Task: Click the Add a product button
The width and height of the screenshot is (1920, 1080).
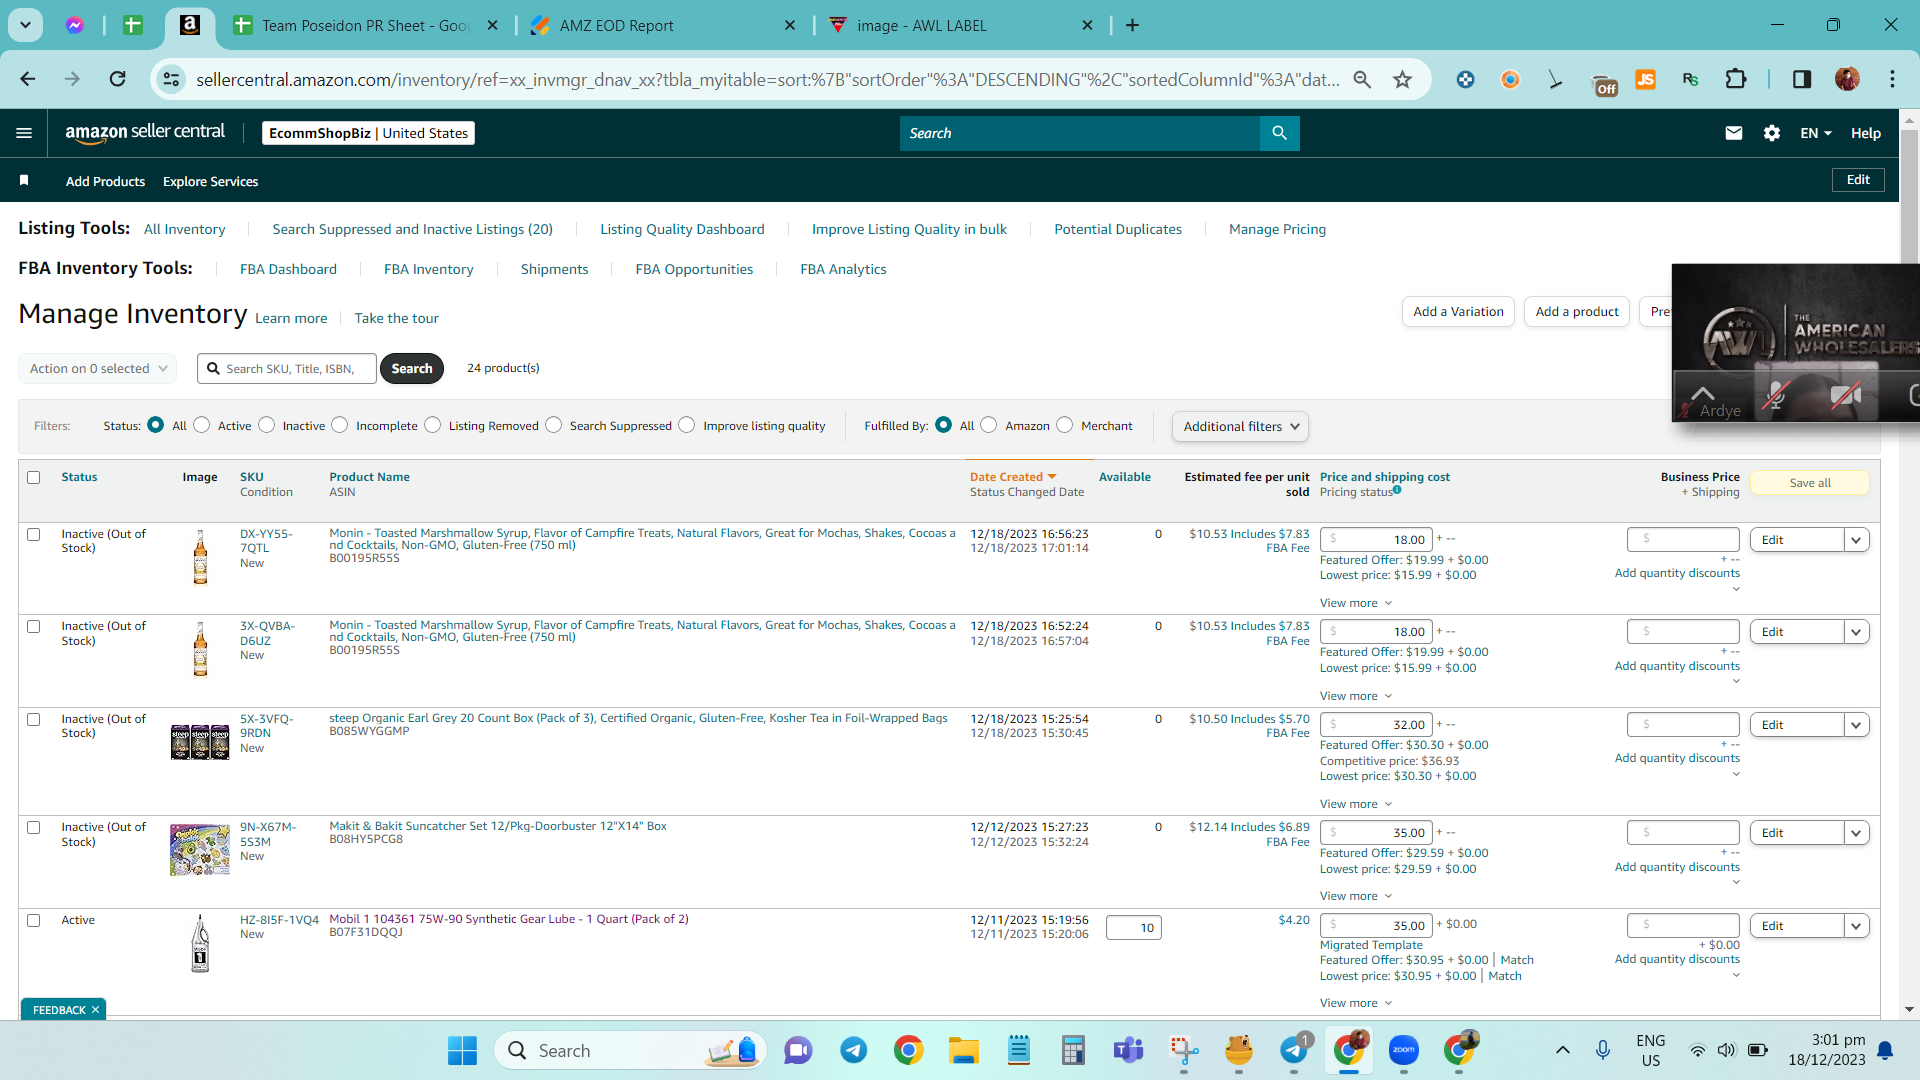Action: coord(1576,312)
